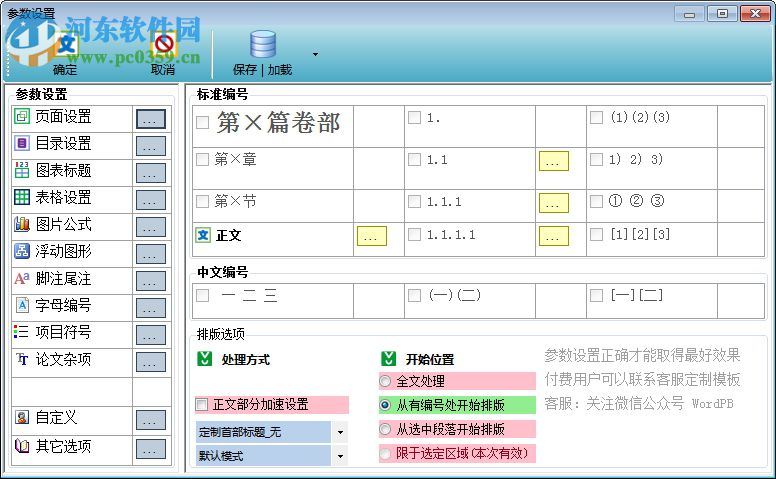Screen dimensions: 776x479
Task: Click yellow ellipsis button beside 正文
Action: pyautogui.click(x=372, y=236)
